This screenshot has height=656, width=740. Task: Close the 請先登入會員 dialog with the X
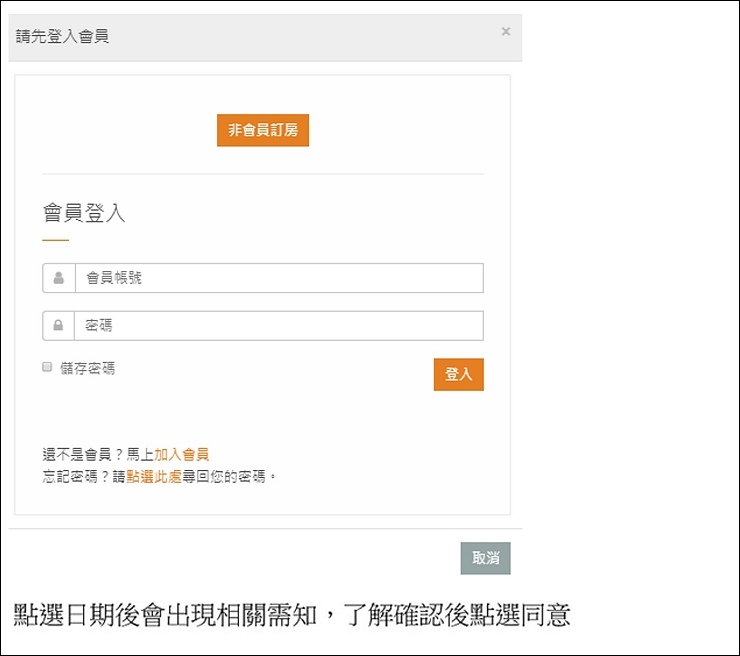click(x=505, y=32)
